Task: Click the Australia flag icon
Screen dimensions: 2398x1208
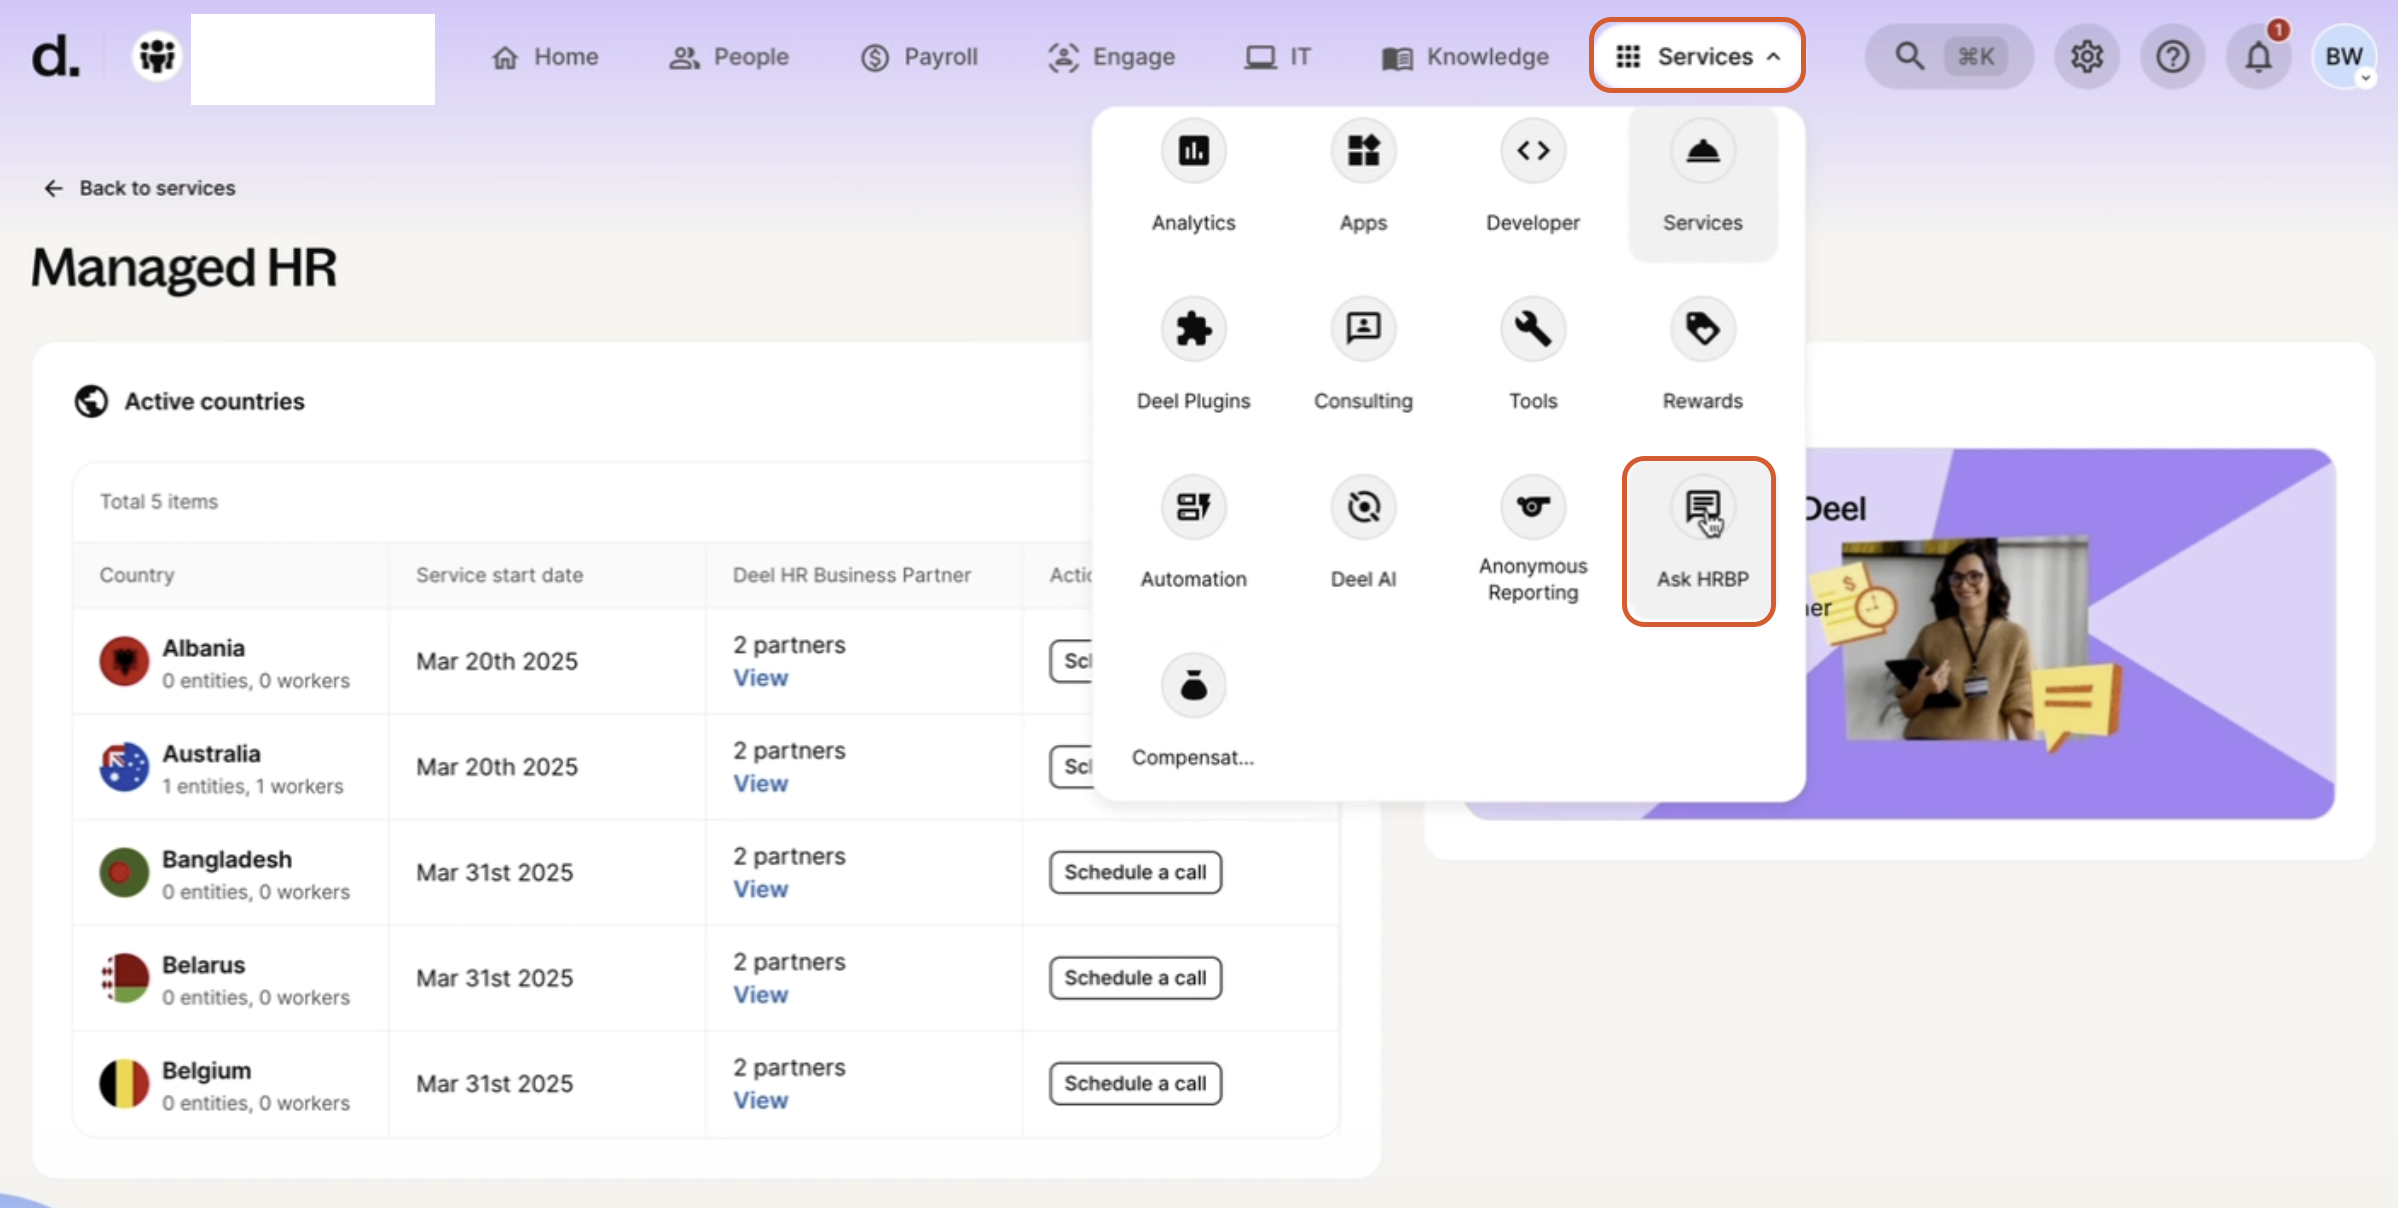Action: pos(124,767)
